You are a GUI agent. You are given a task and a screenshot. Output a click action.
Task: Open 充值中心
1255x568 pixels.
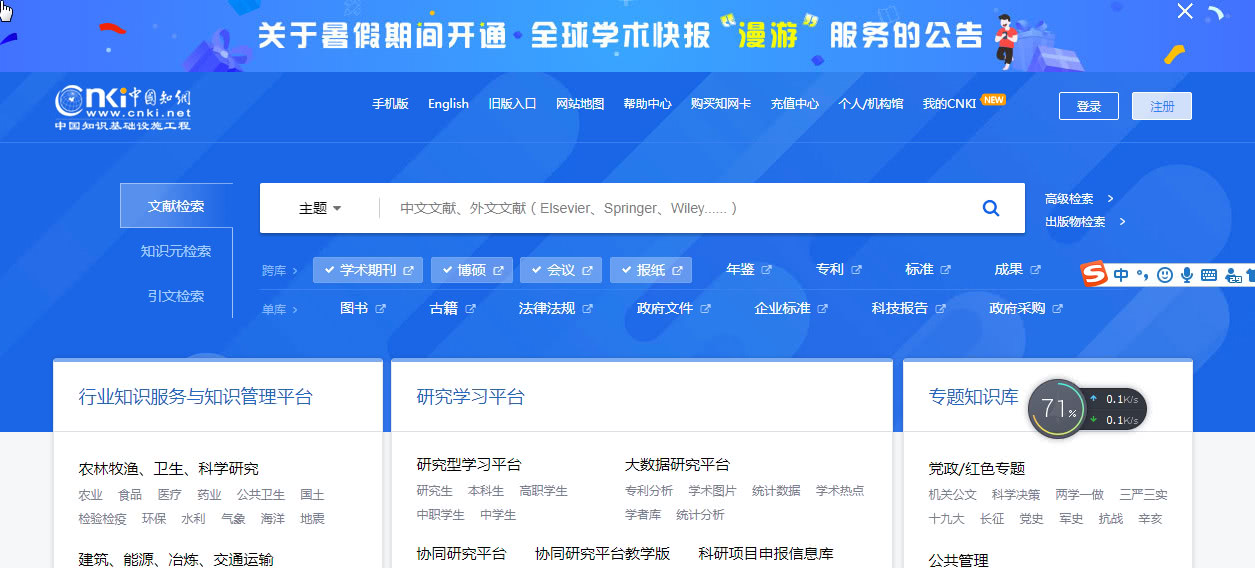pos(795,104)
